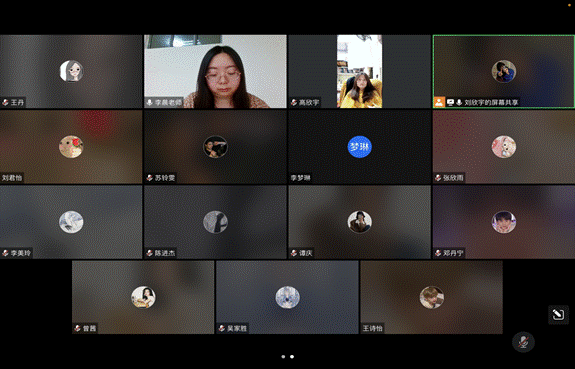Click the muted mic icon beside 陈进杰
Screen dimensions: 575x369
point(150,253)
